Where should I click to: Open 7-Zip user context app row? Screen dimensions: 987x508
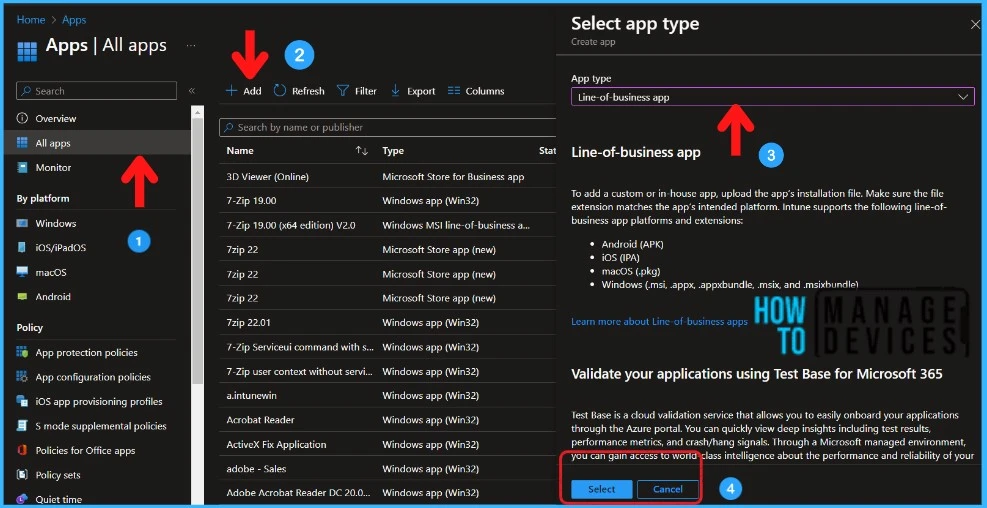point(387,371)
